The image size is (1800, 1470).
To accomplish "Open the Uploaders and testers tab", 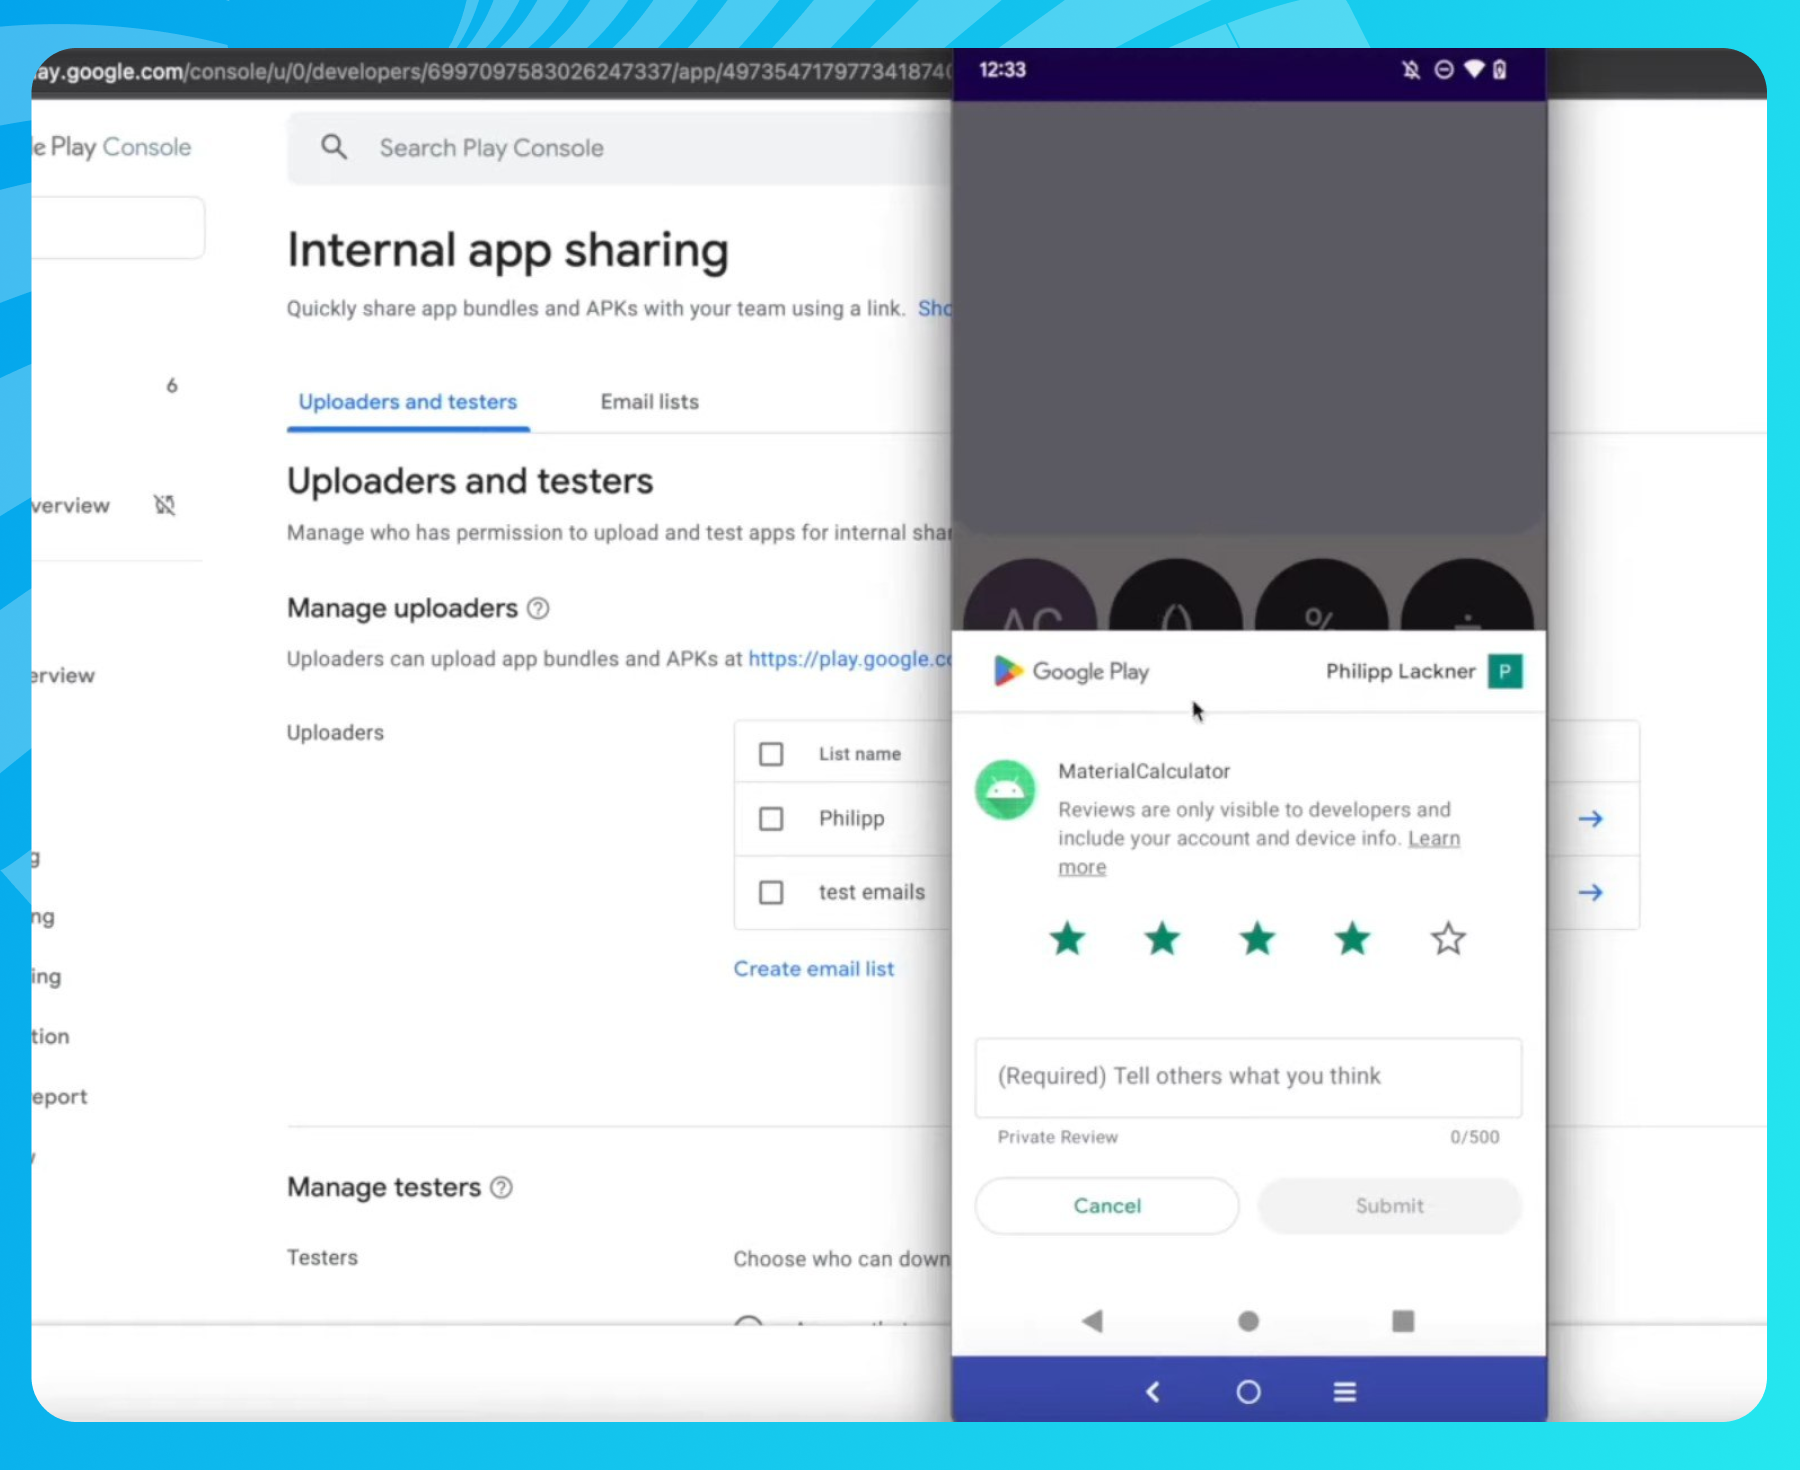I will point(408,402).
